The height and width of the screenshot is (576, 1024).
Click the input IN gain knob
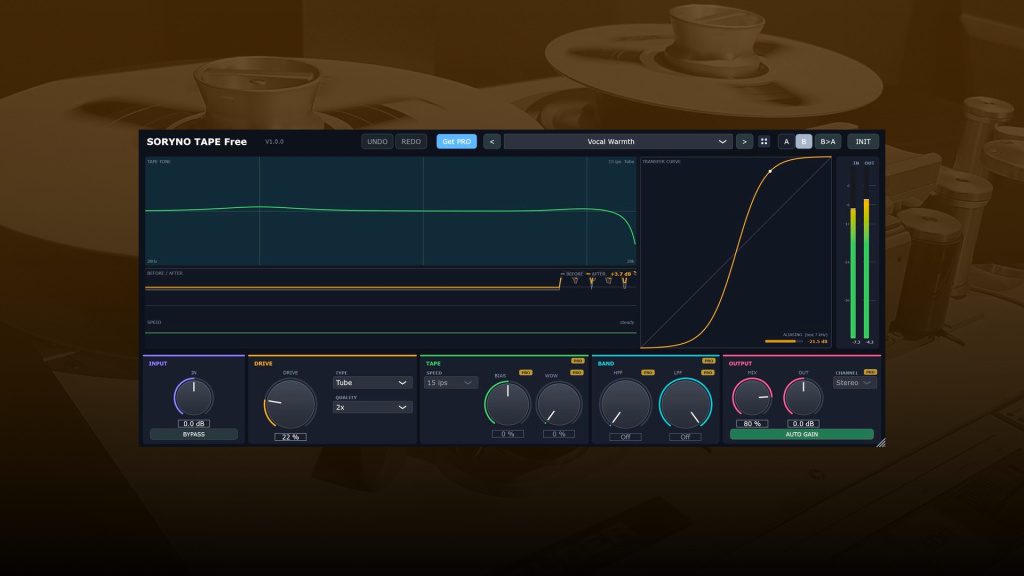(194, 397)
